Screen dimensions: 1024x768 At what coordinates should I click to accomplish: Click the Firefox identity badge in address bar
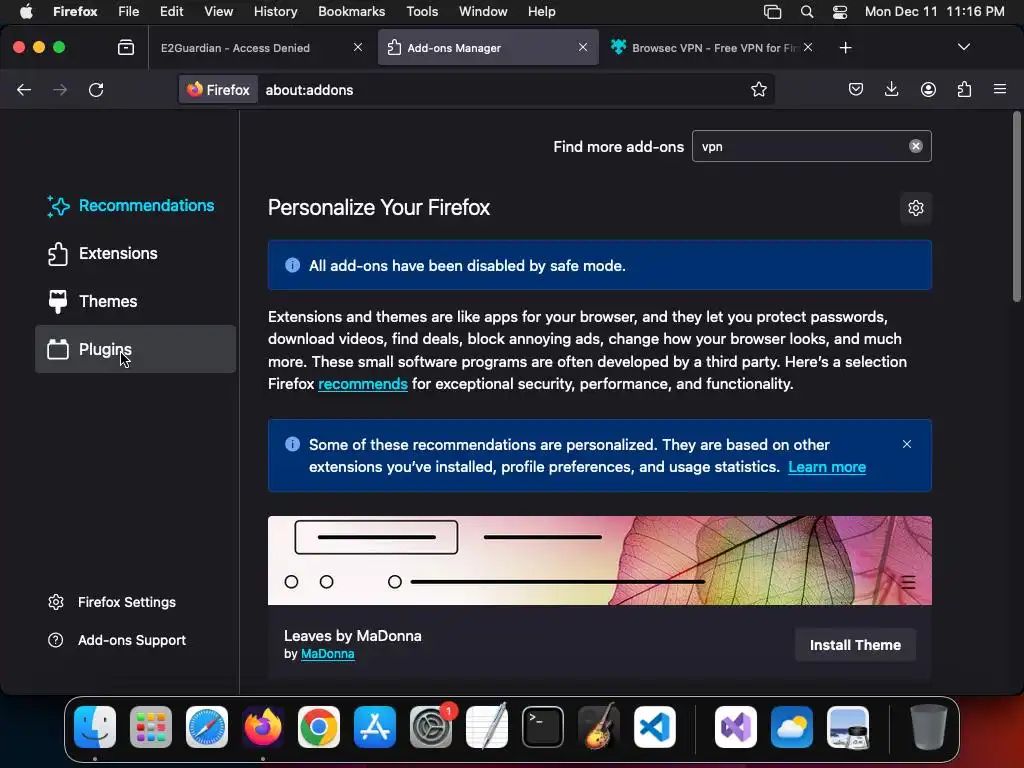pos(219,89)
